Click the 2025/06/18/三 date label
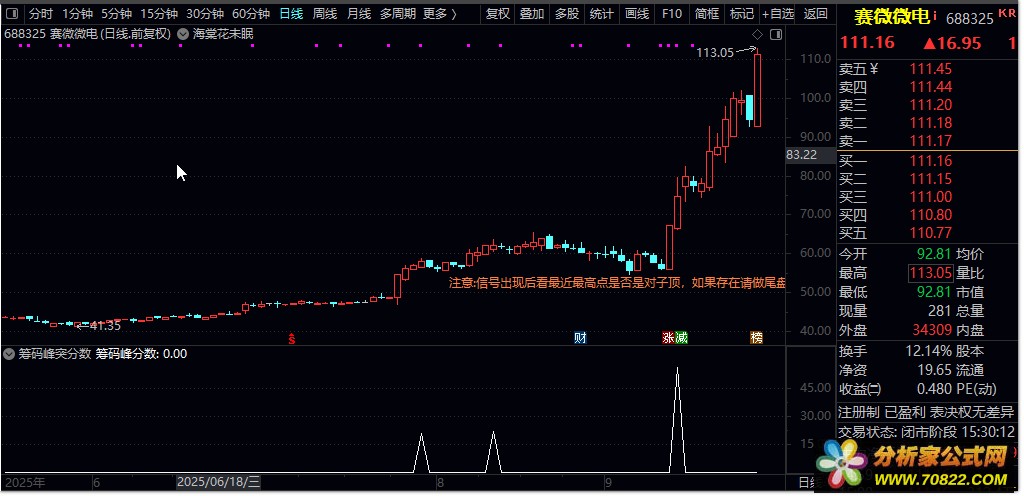Screen dimensions: 1024x496 click(x=219, y=482)
